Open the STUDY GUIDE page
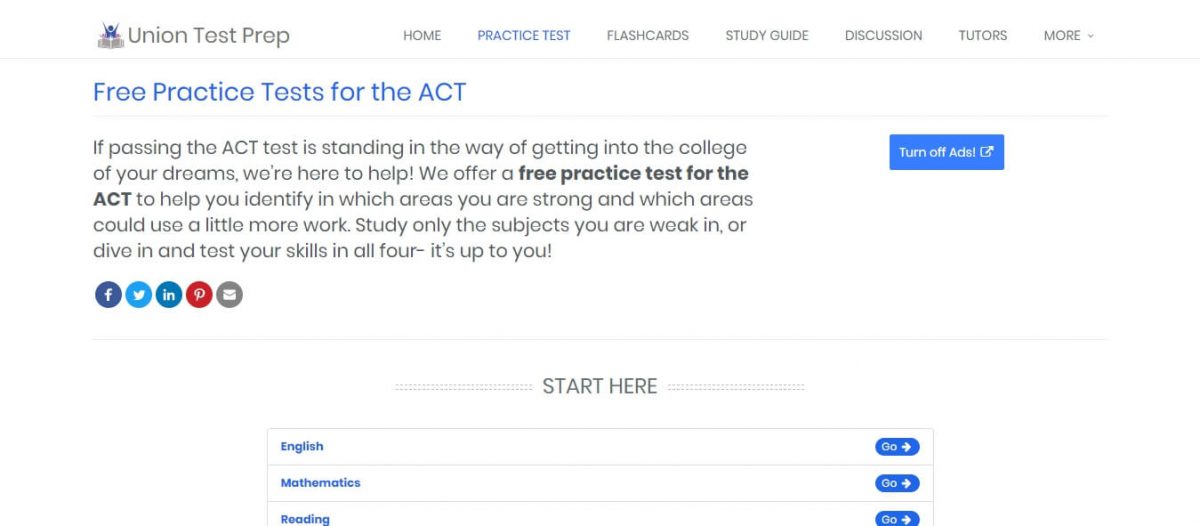 point(767,35)
